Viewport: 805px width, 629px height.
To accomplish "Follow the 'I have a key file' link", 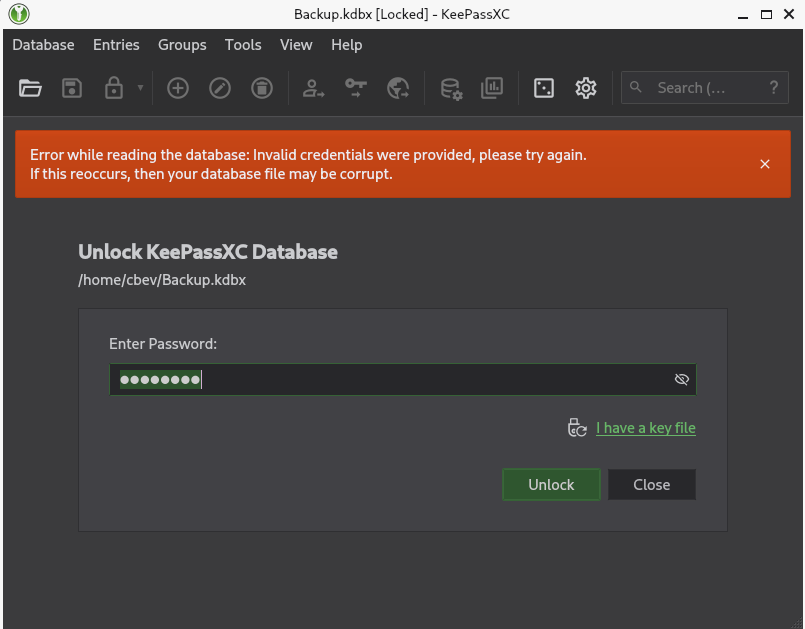I will click(645, 428).
